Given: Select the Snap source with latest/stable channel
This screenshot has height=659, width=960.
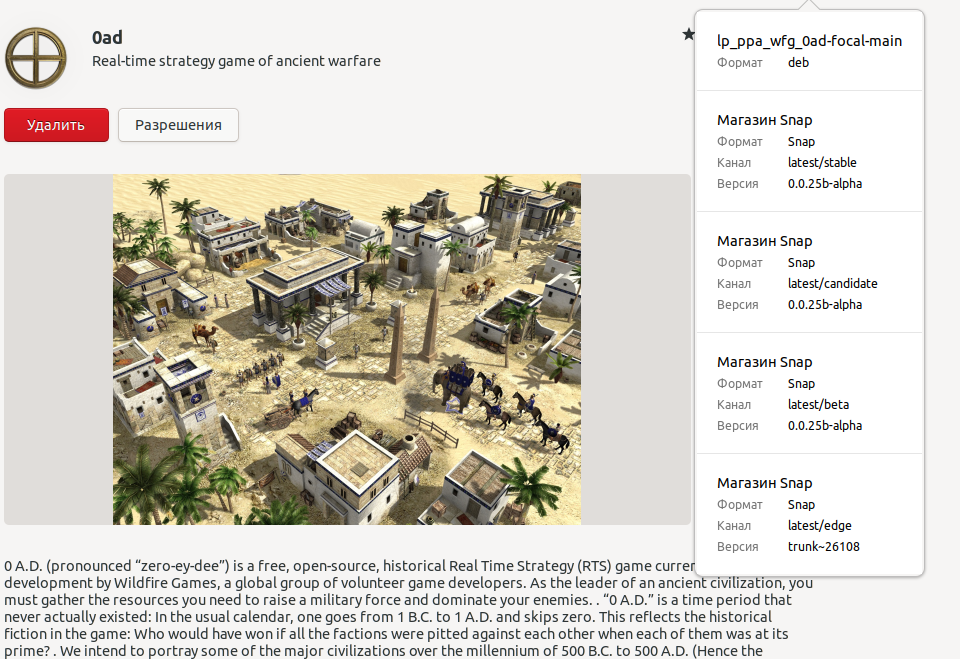Looking at the screenshot, I should tap(809, 151).
